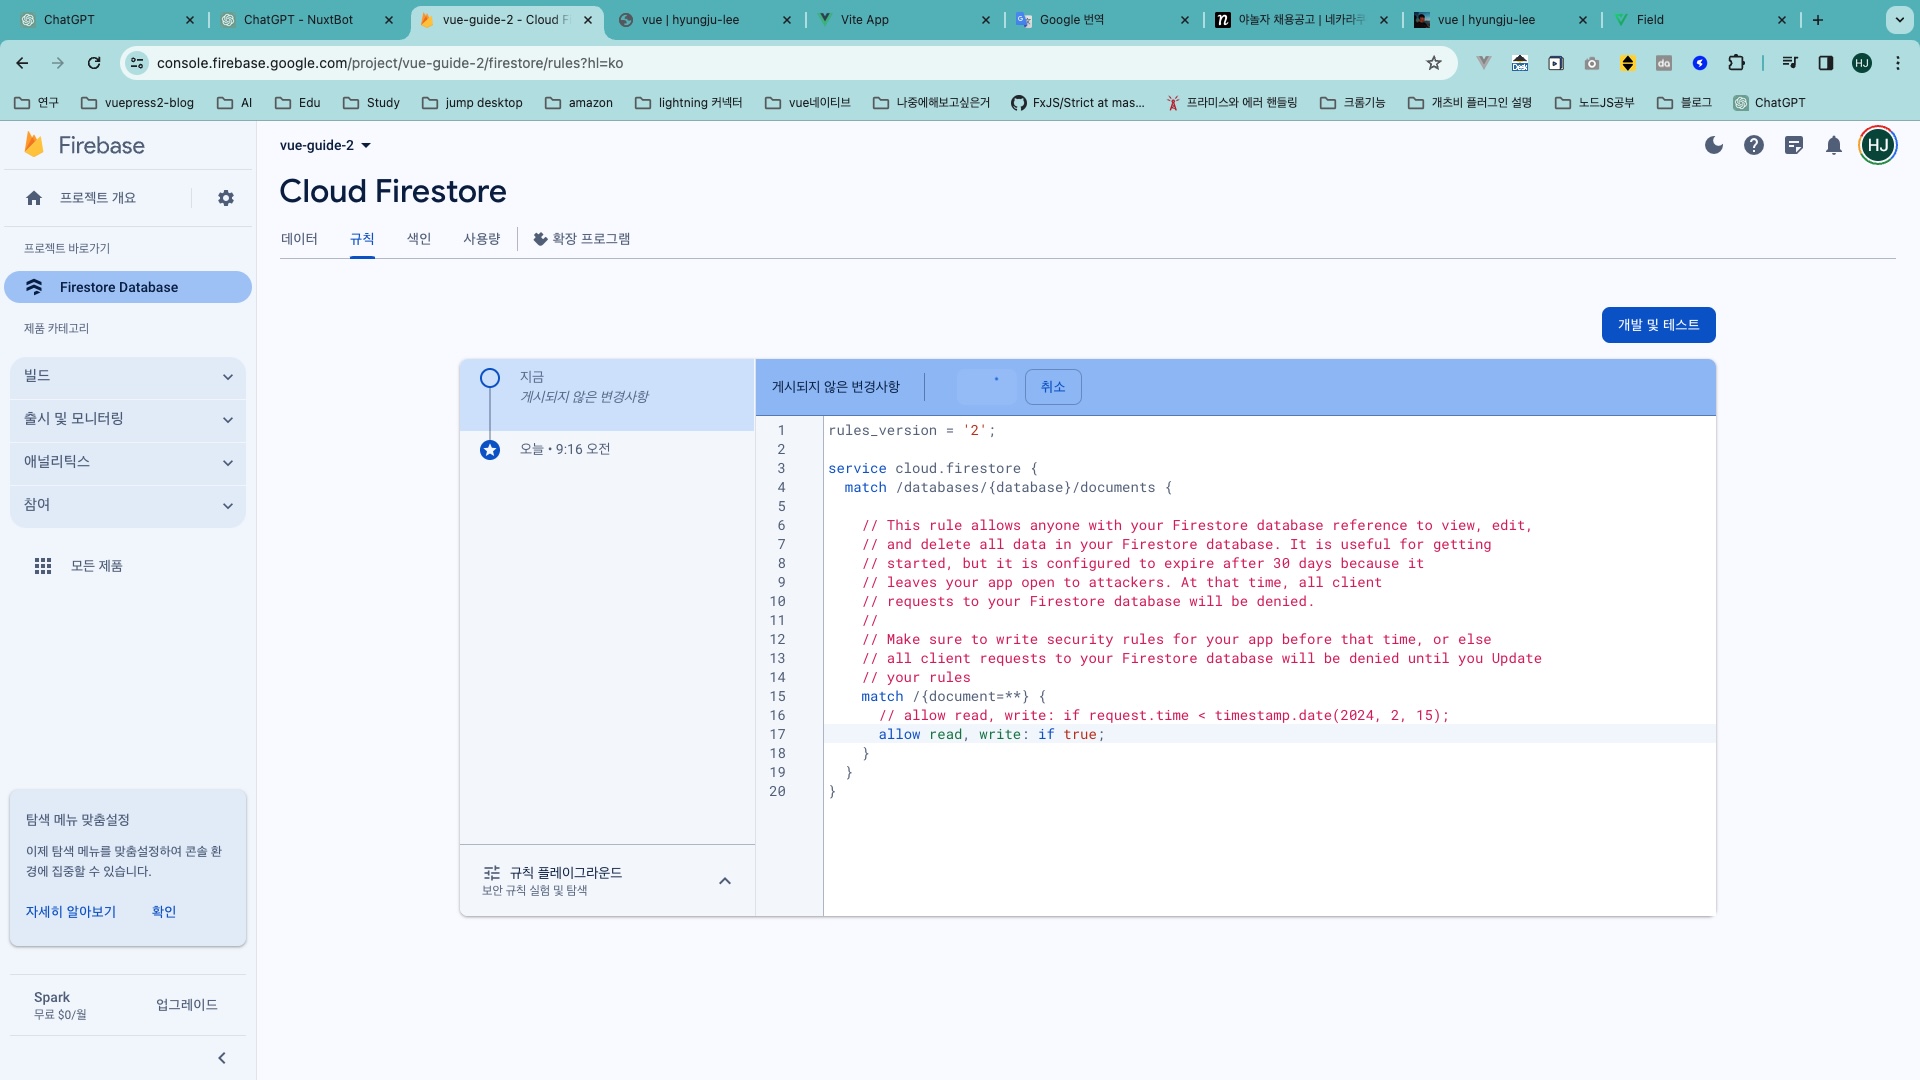Click the Vue devtools extension icon
This screenshot has width=1920, height=1080.
click(x=1484, y=63)
